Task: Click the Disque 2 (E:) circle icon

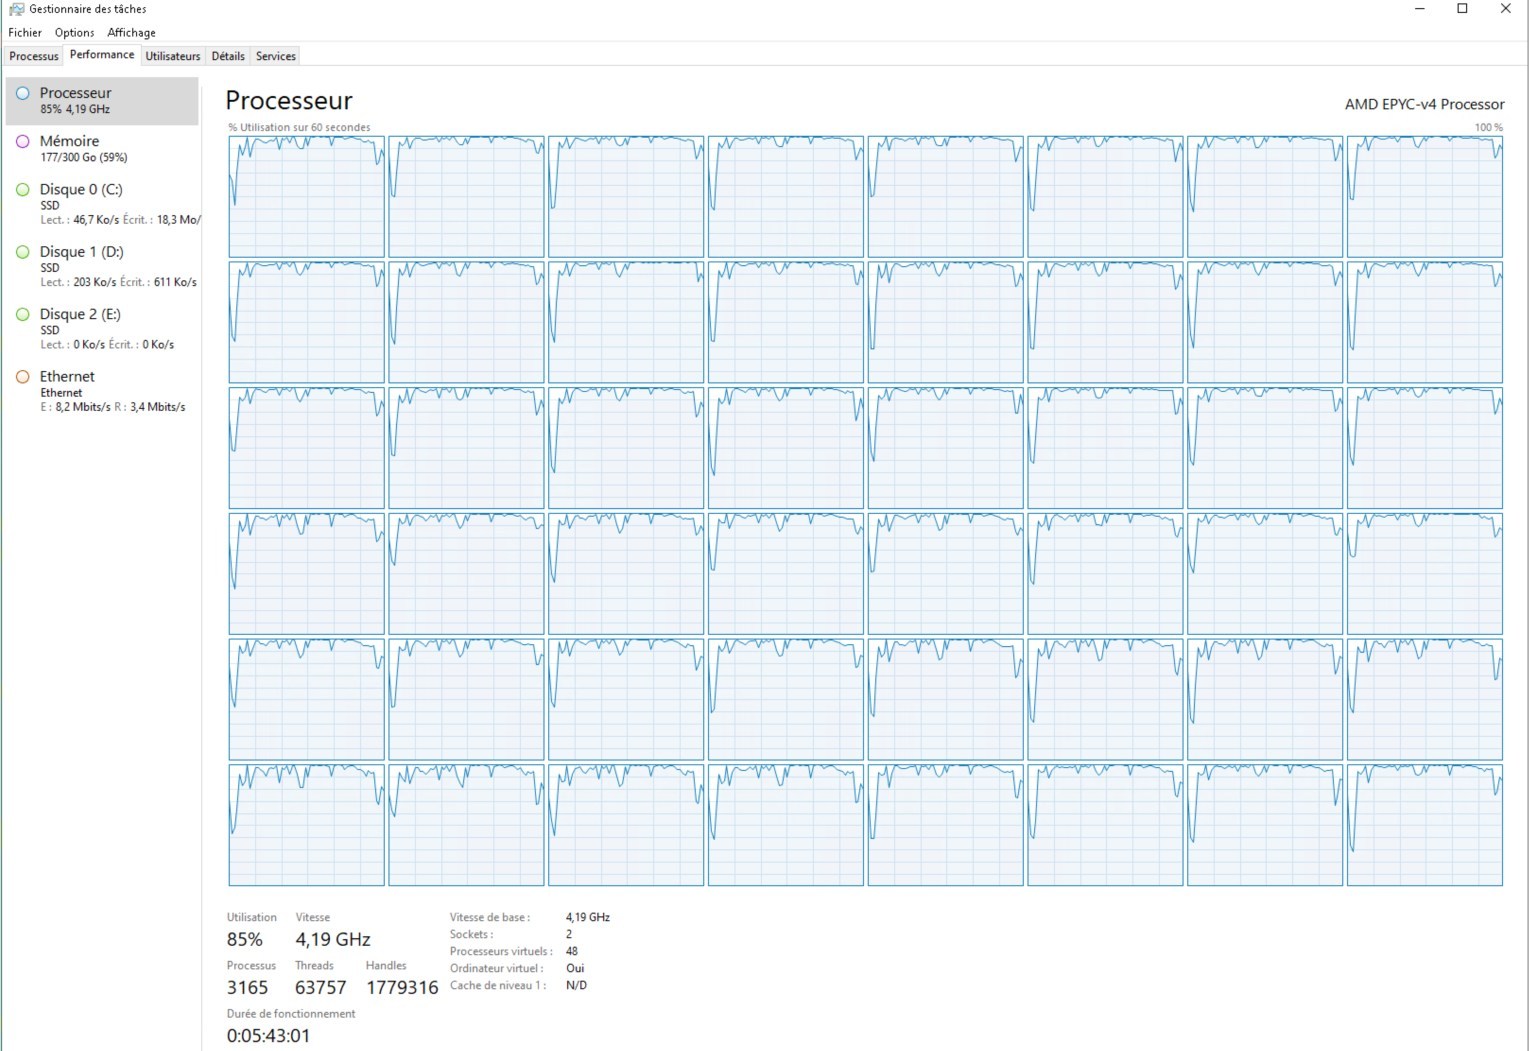Action: (x=22, y=314)
